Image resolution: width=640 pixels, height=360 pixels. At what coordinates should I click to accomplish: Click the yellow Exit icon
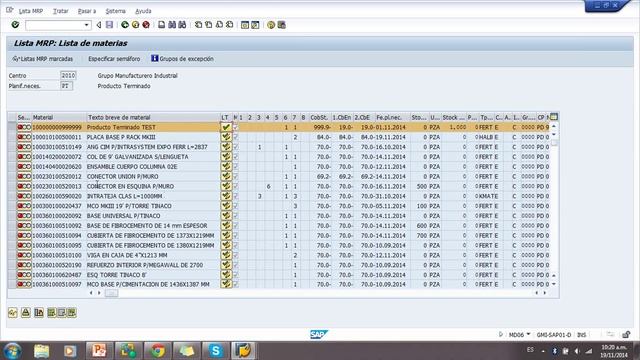[136, 25]
